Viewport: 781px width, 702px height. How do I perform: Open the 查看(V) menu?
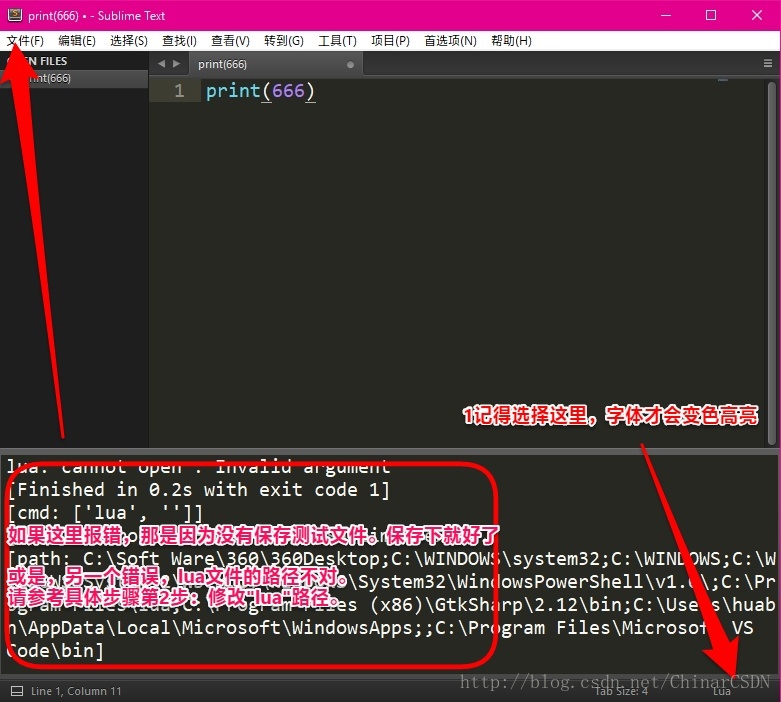(x=230, y=41)
